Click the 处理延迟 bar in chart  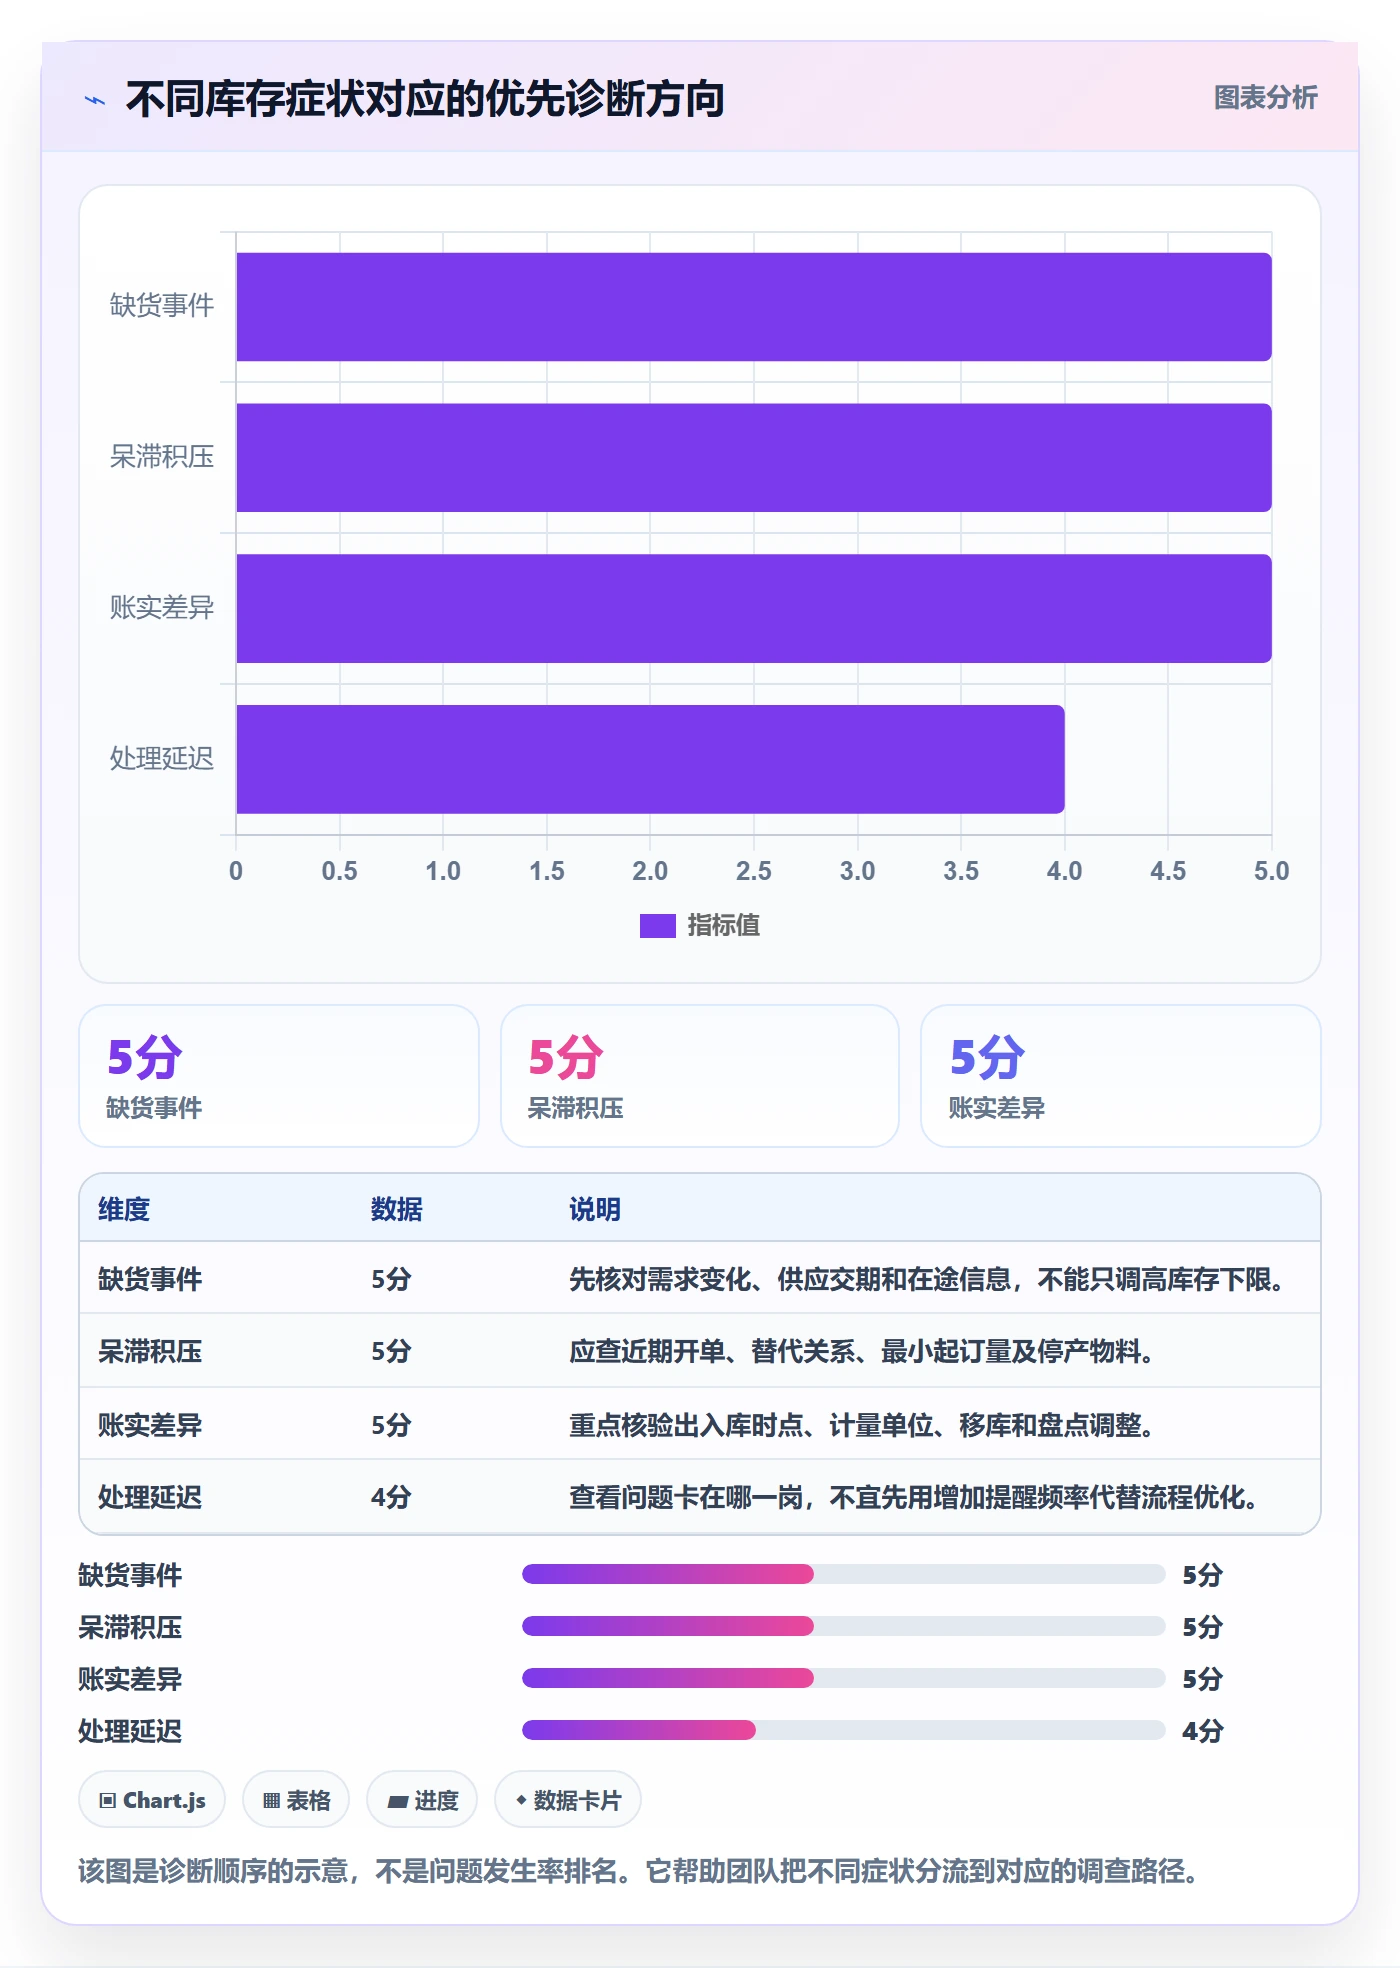click(x=650, y=759)
